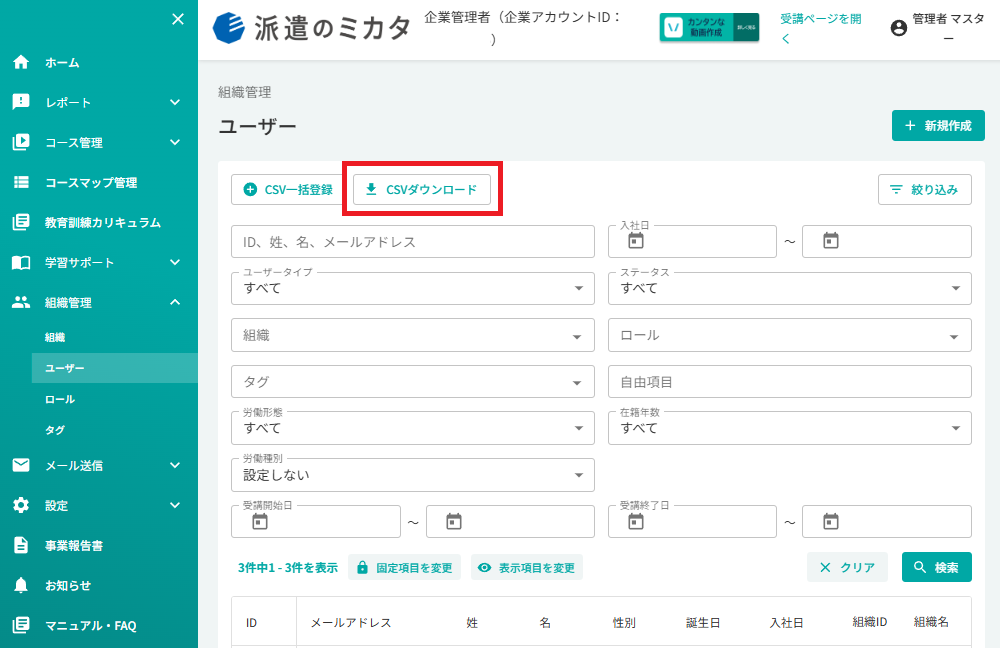This screenshot has width=1000, height=648.
Task: Click the 事業報告書 document icon
Action: tap(21, 545)
